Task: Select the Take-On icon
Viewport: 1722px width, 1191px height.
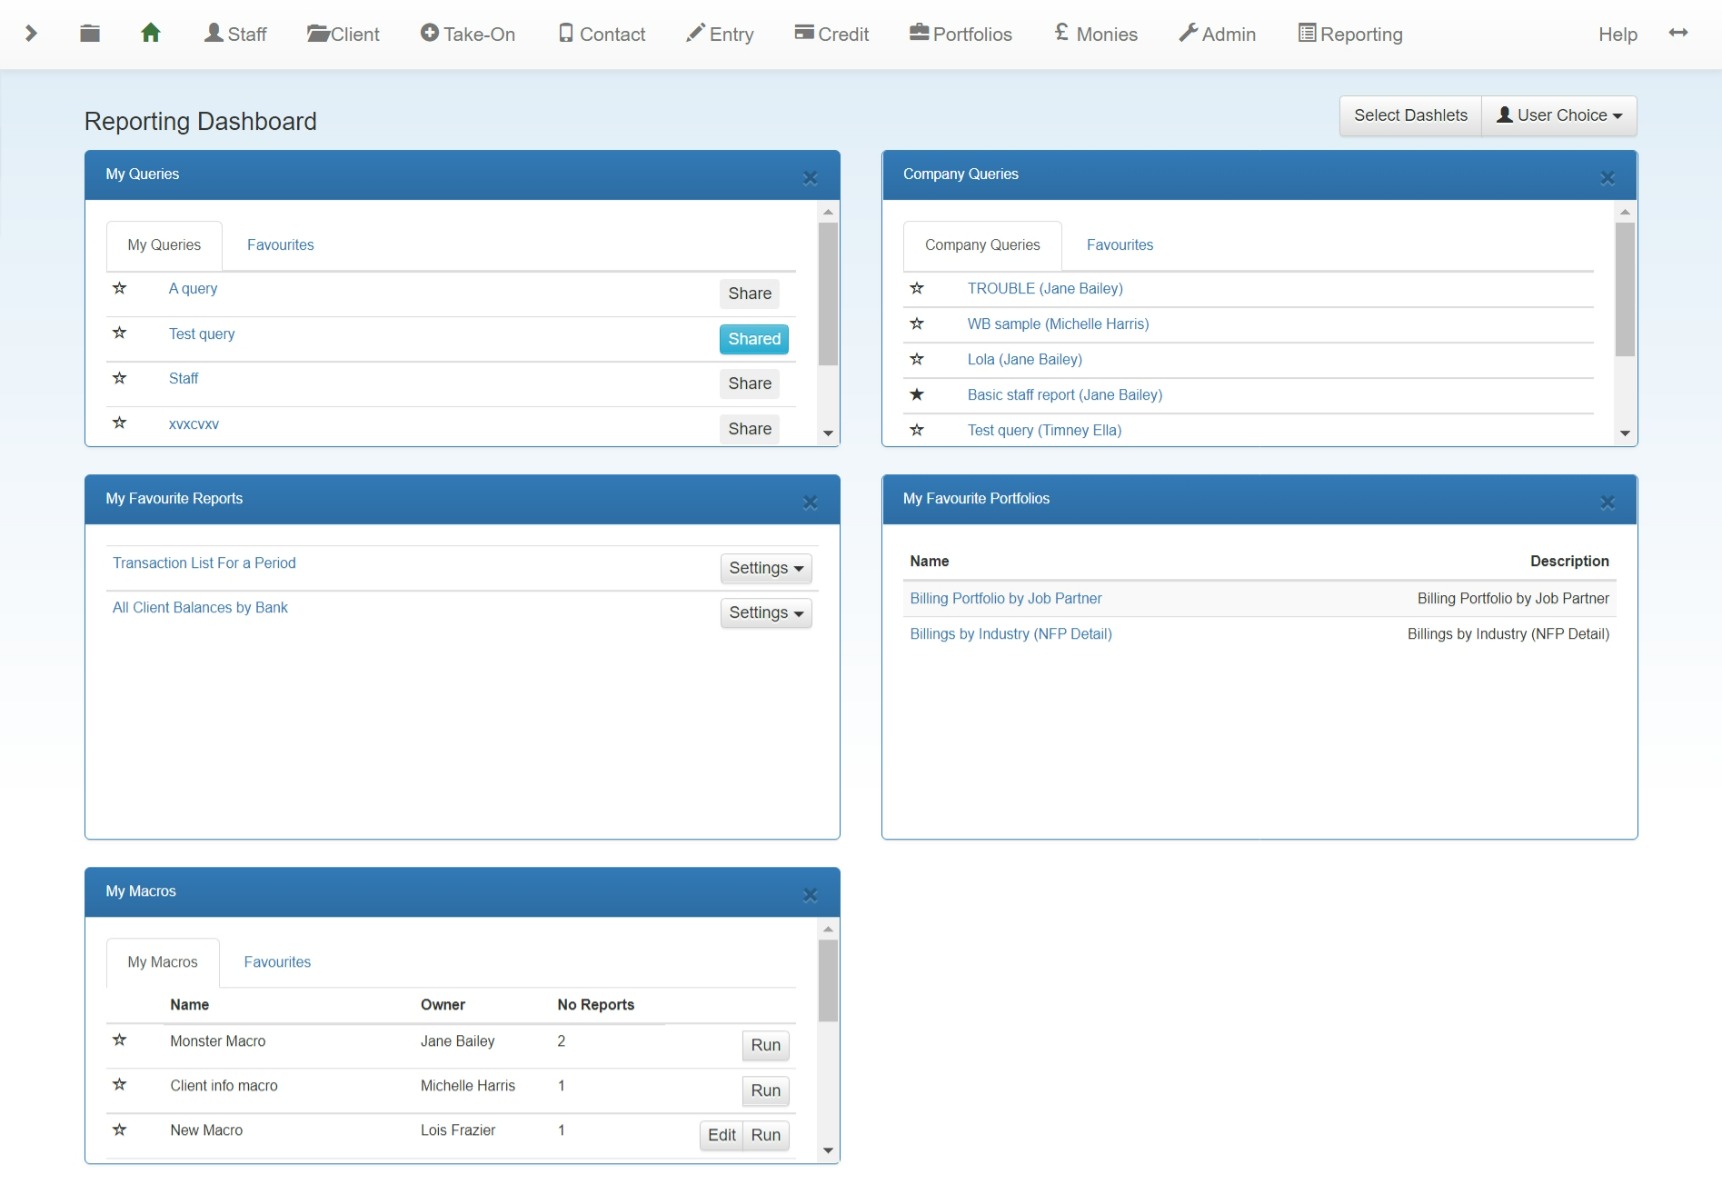Action: [467, 33]
